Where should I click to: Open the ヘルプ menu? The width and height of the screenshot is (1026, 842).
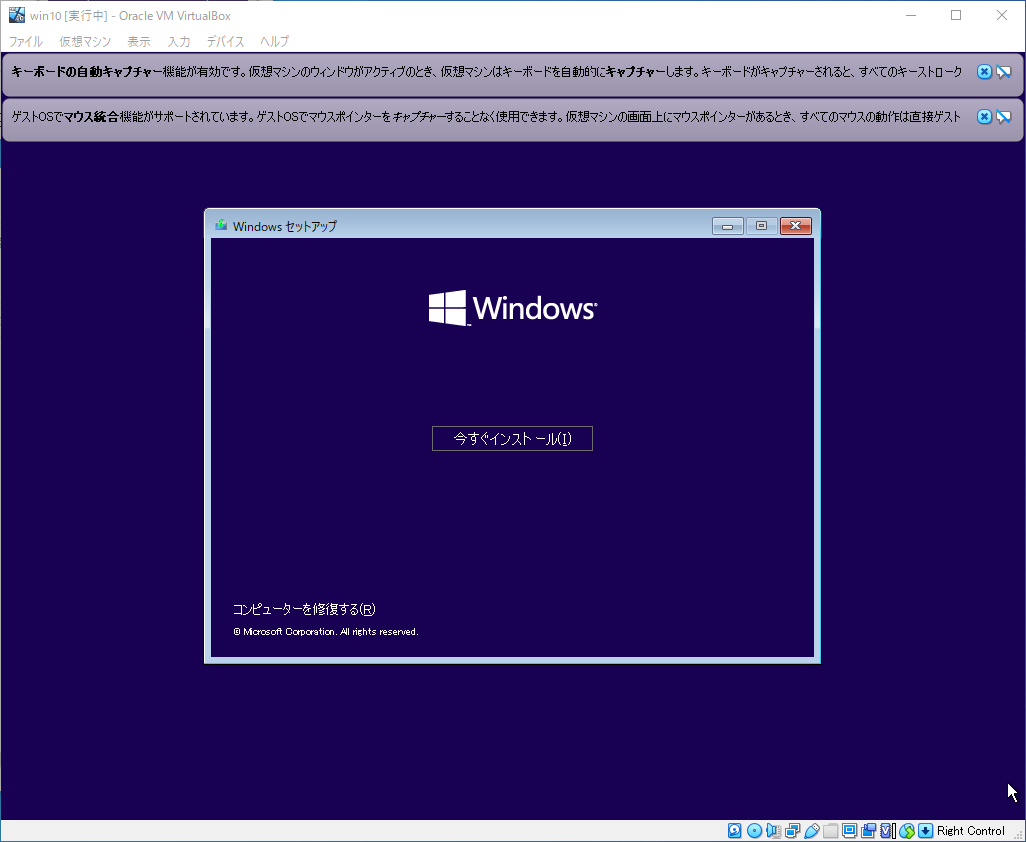click(x=274, y=41)
